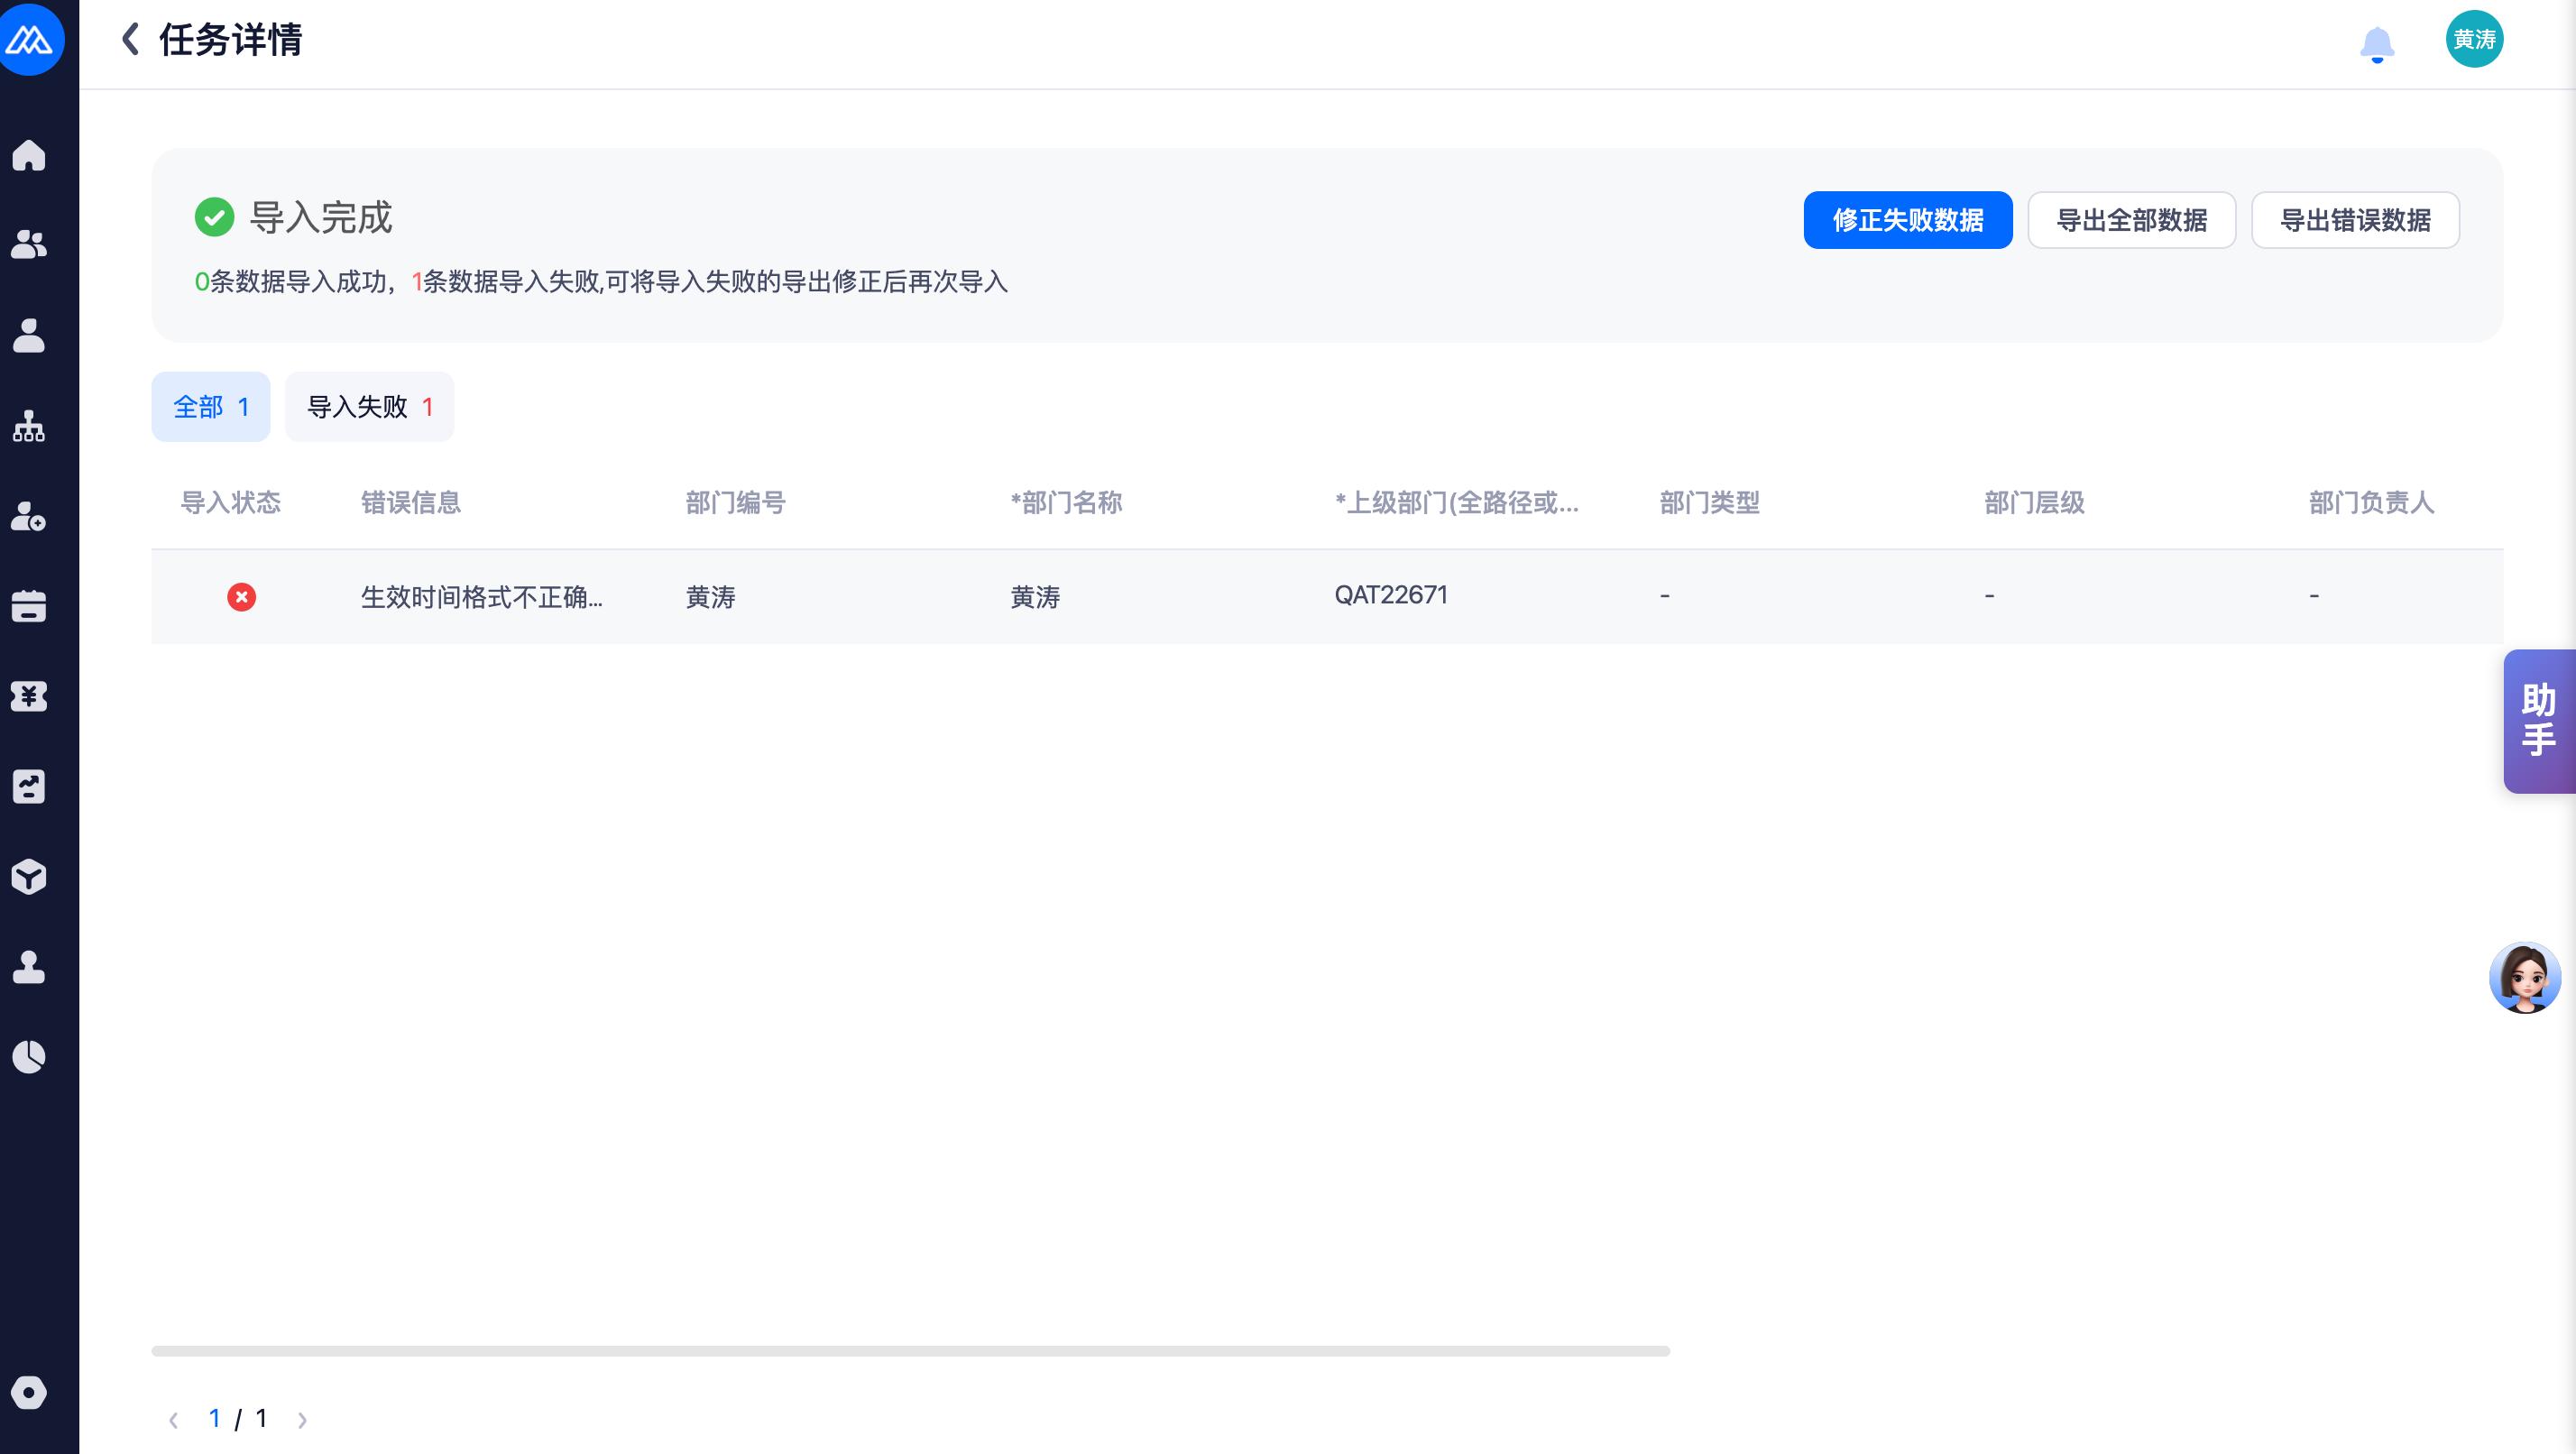Click the calendar icon in sidebar
The image size is (2576, 1454).
(29, 606)
